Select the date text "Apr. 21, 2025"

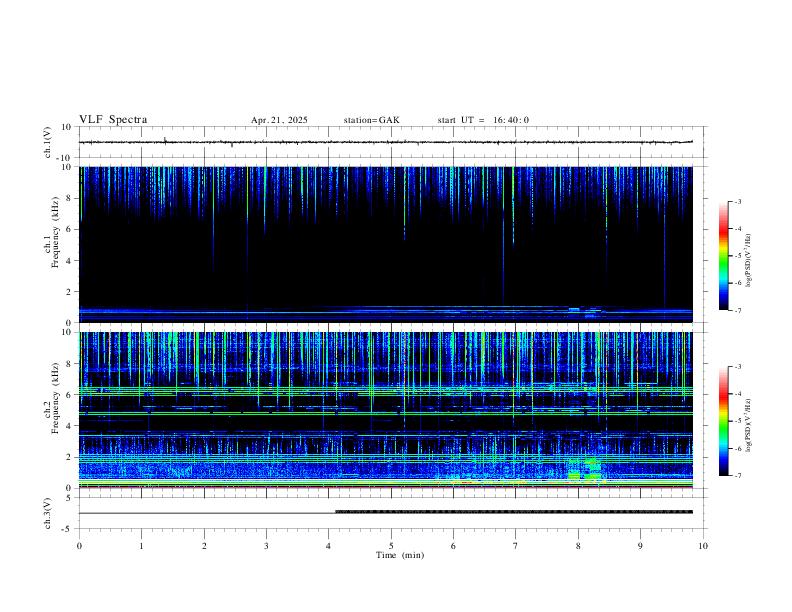(279, 120)
